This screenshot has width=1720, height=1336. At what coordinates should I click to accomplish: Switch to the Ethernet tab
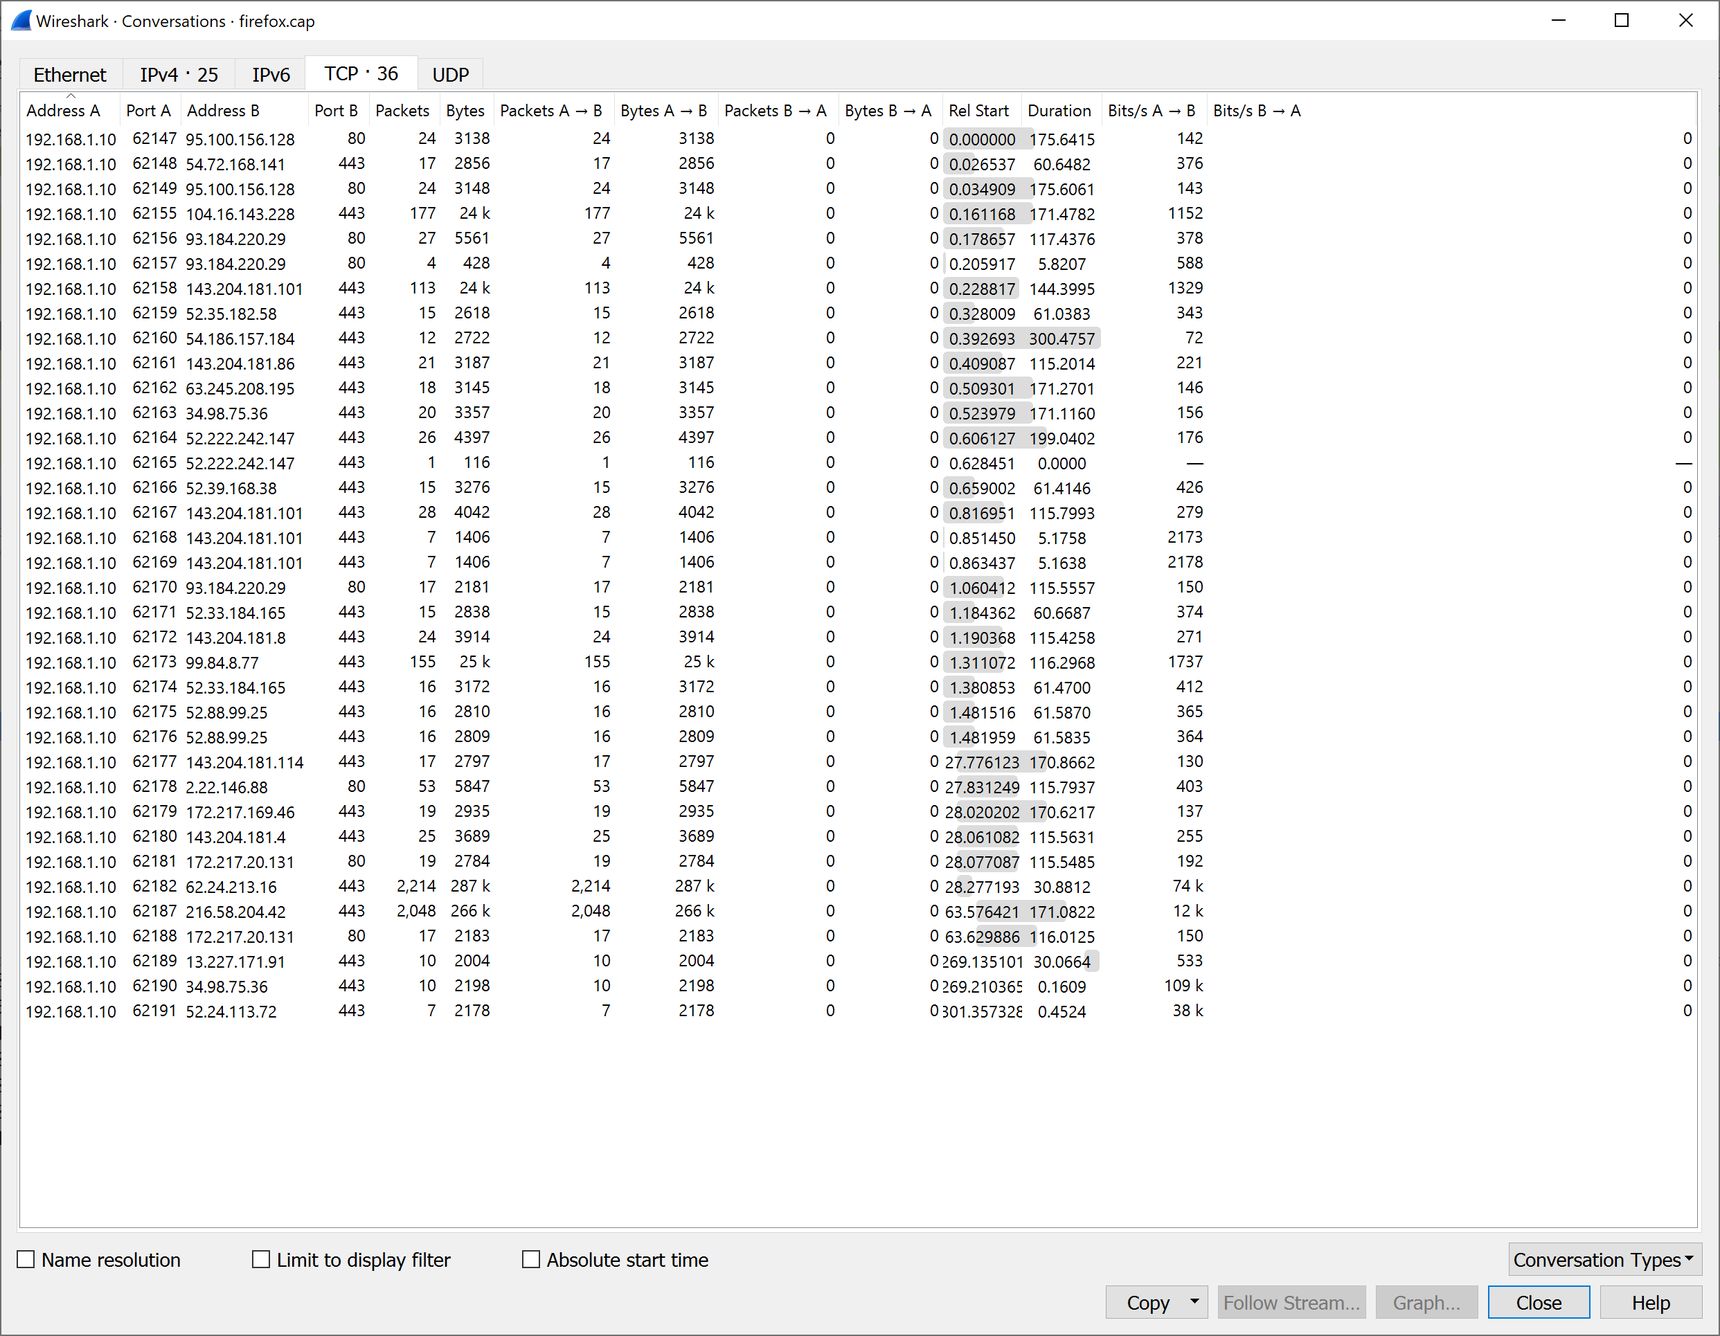tap(70, 75)
